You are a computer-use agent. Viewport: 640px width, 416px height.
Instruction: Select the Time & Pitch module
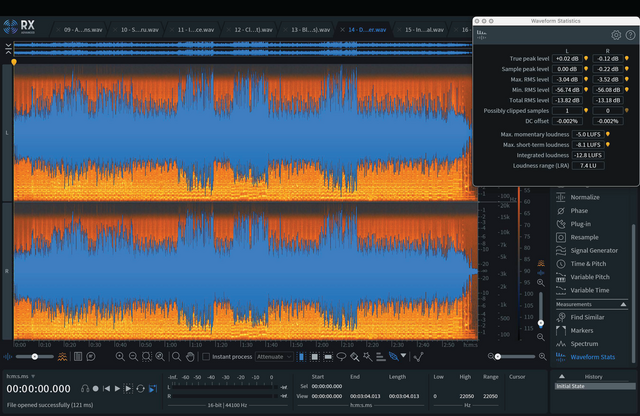589,263
